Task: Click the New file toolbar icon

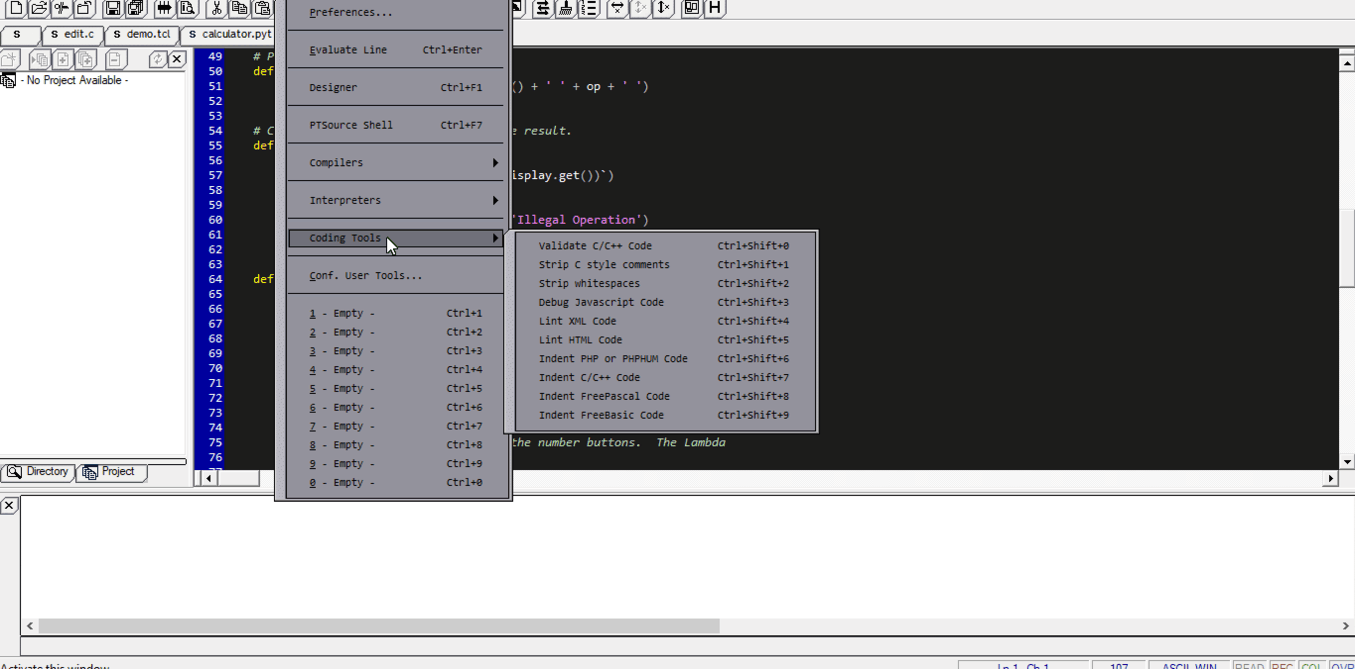Action: (x=15, y=9)
